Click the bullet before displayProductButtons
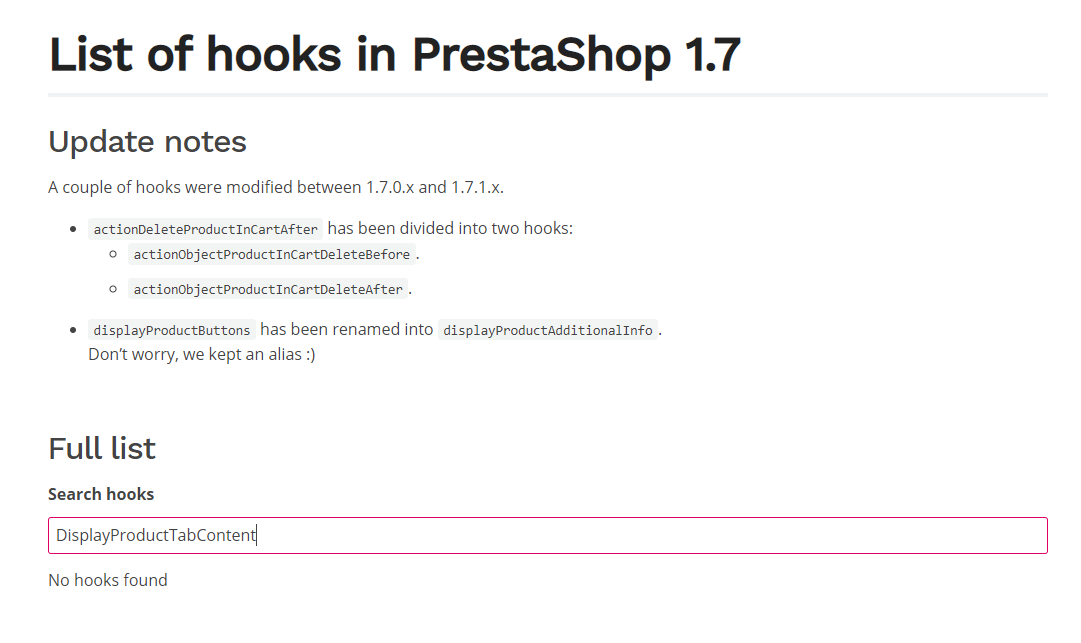 pos(74,330)
